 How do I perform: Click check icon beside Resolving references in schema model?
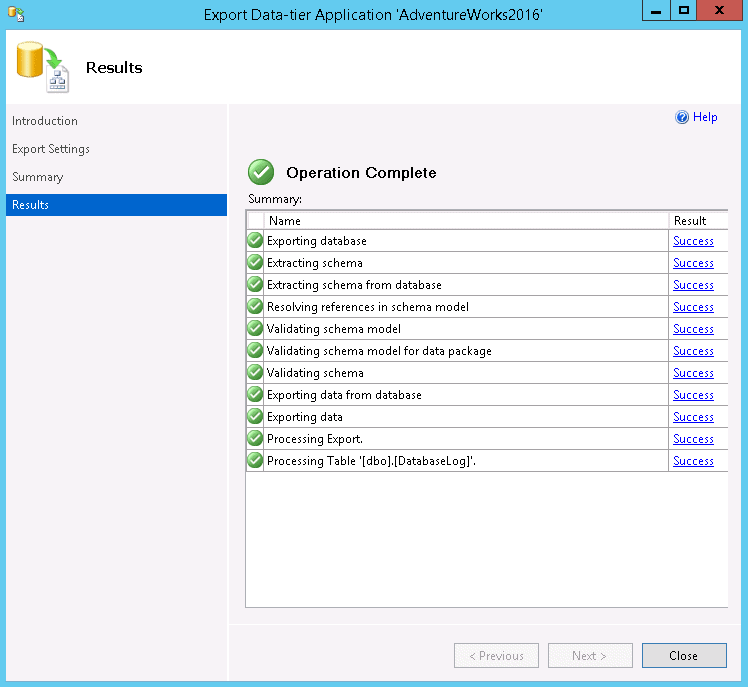click(x=255, y=306)
